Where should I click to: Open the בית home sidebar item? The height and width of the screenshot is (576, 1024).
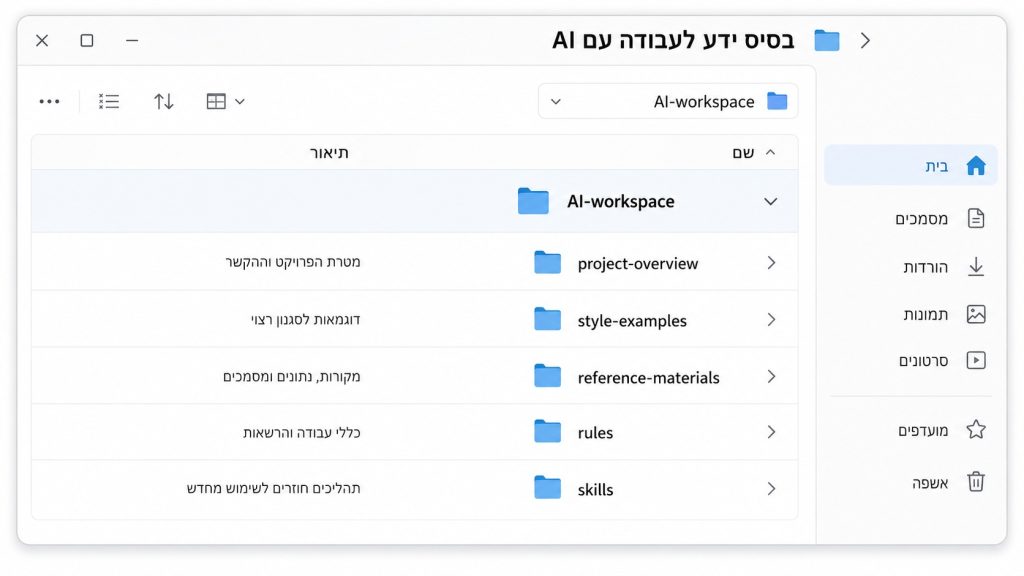911,165
